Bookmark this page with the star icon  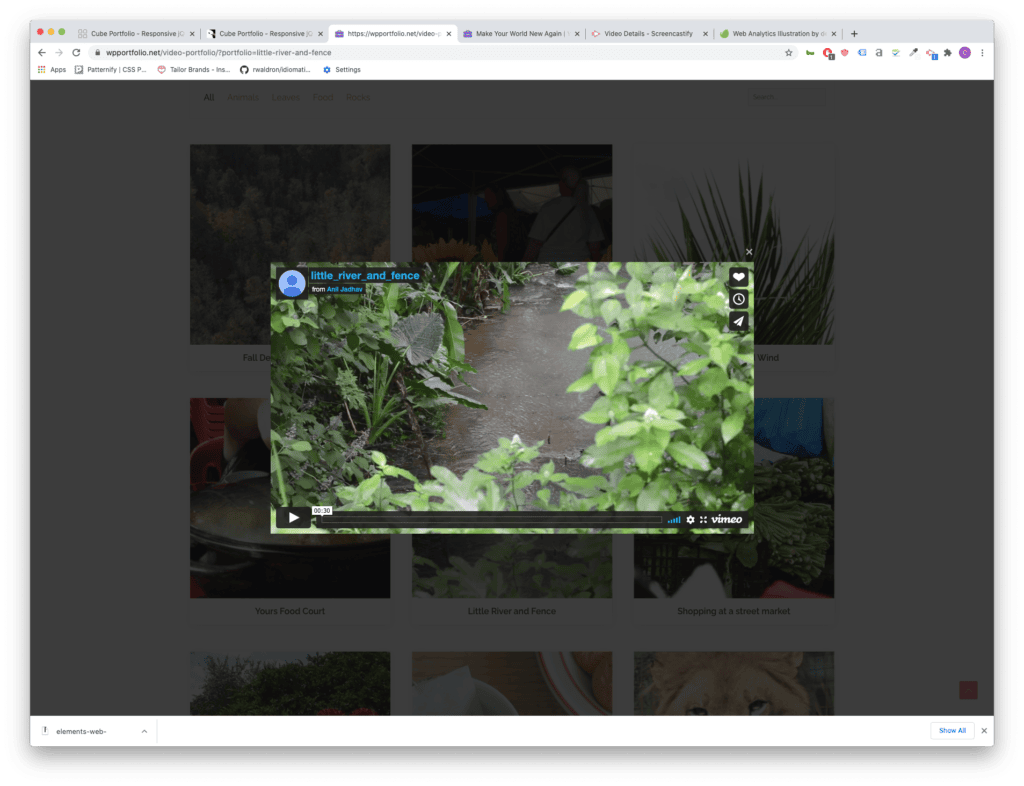788,53
